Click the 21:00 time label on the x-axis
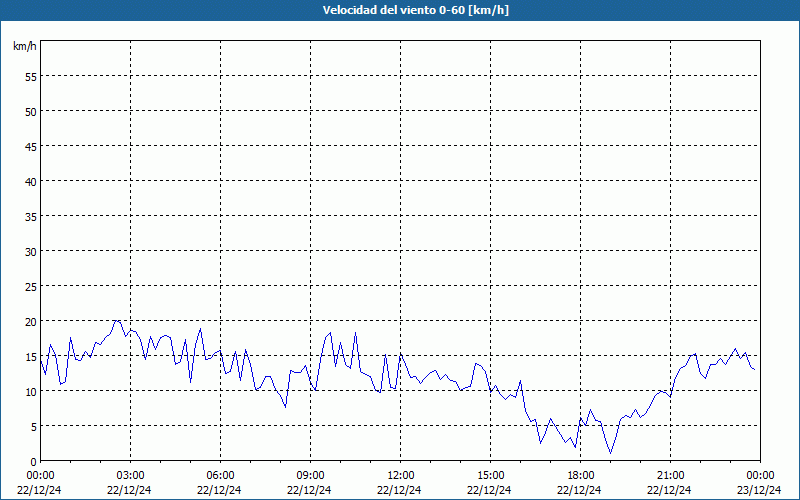The image size is (800, 500). [x=670, y=476]
